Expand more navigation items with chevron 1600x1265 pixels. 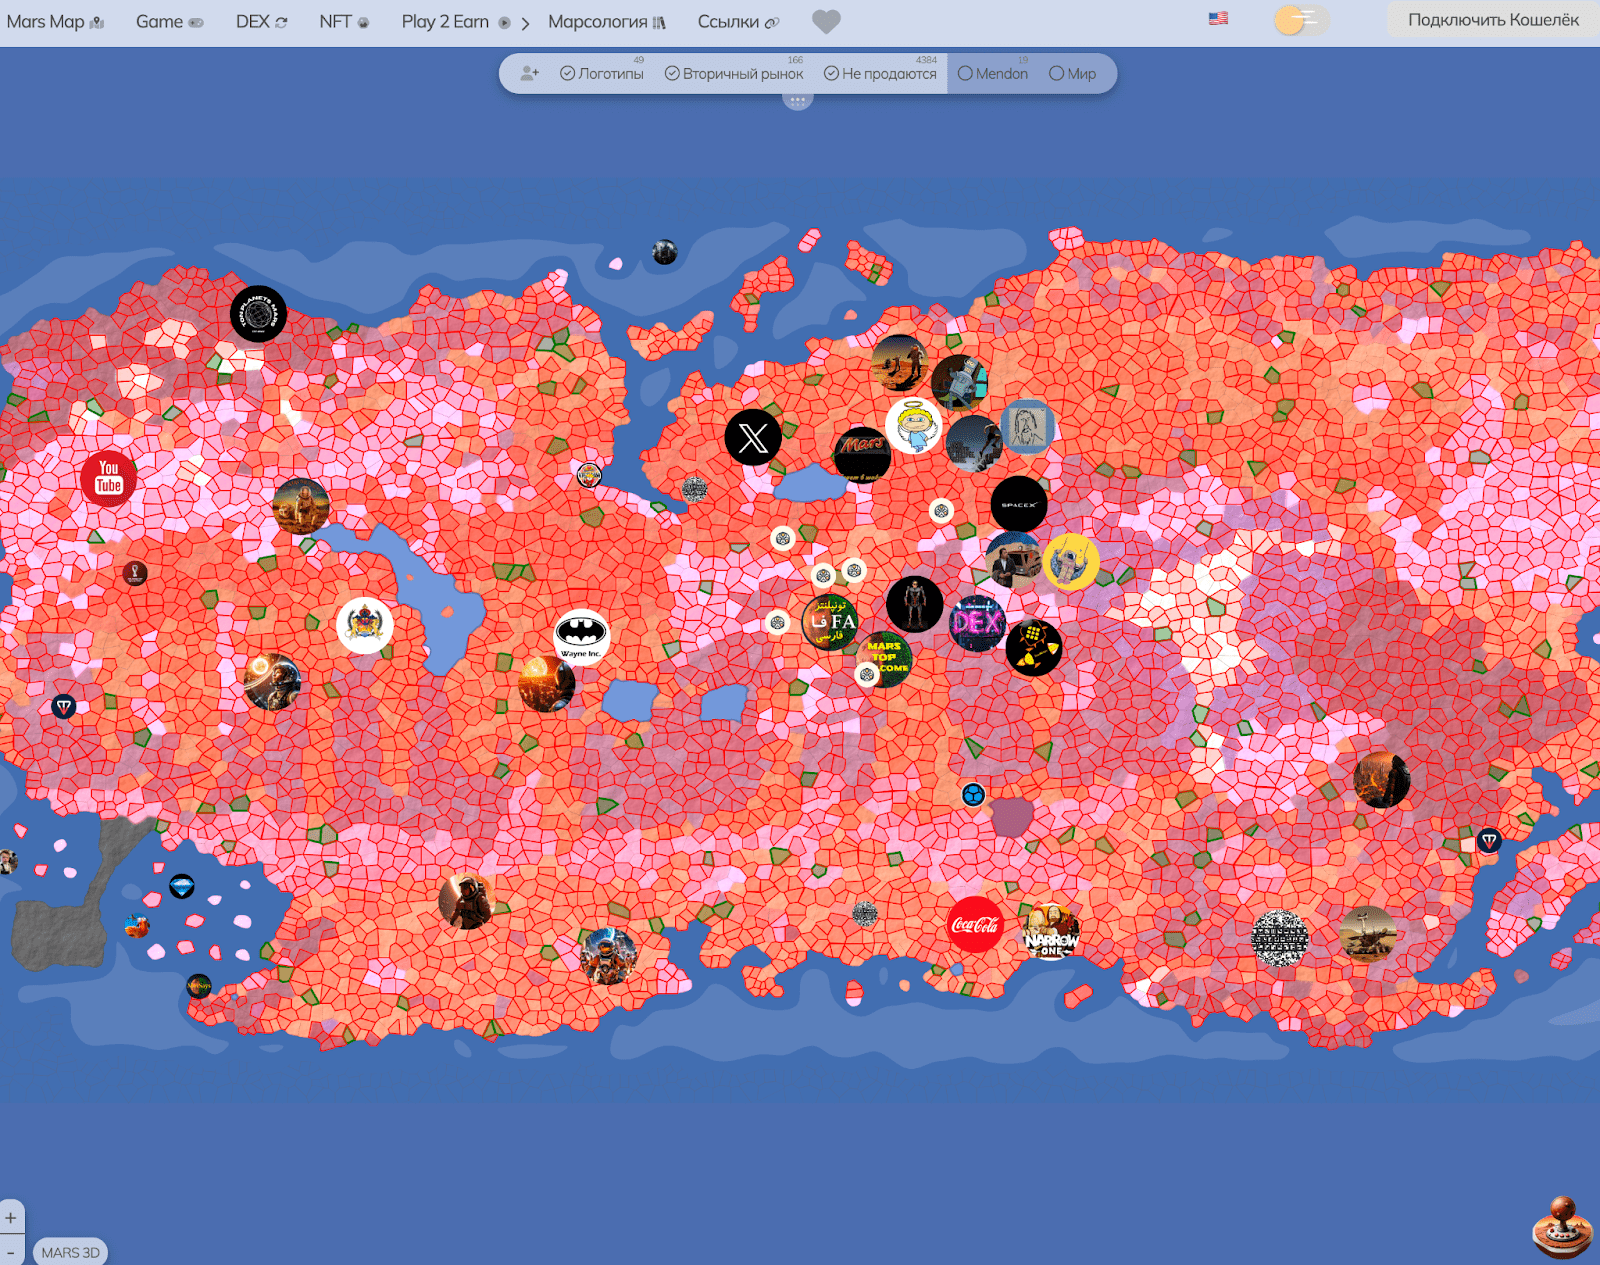coord(525,23)
